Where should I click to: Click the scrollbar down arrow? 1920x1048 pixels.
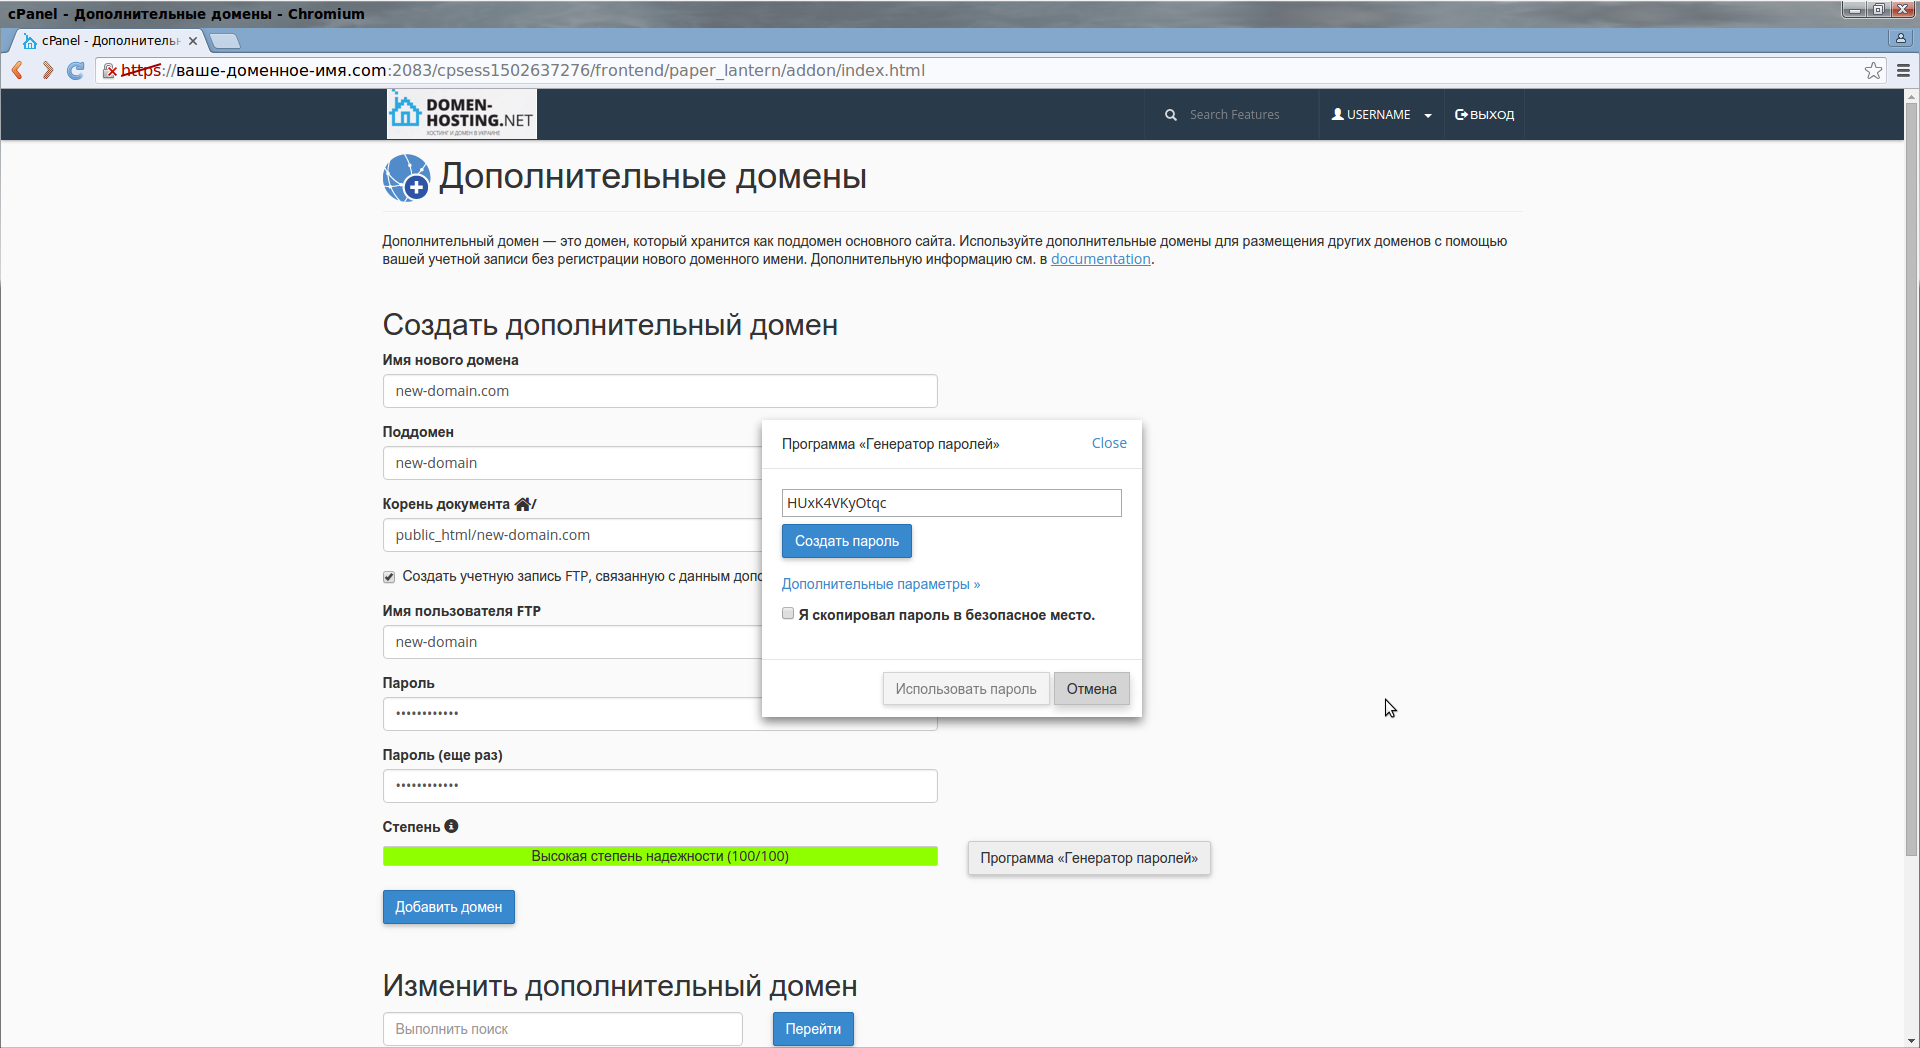(x=1911, y=1040)
